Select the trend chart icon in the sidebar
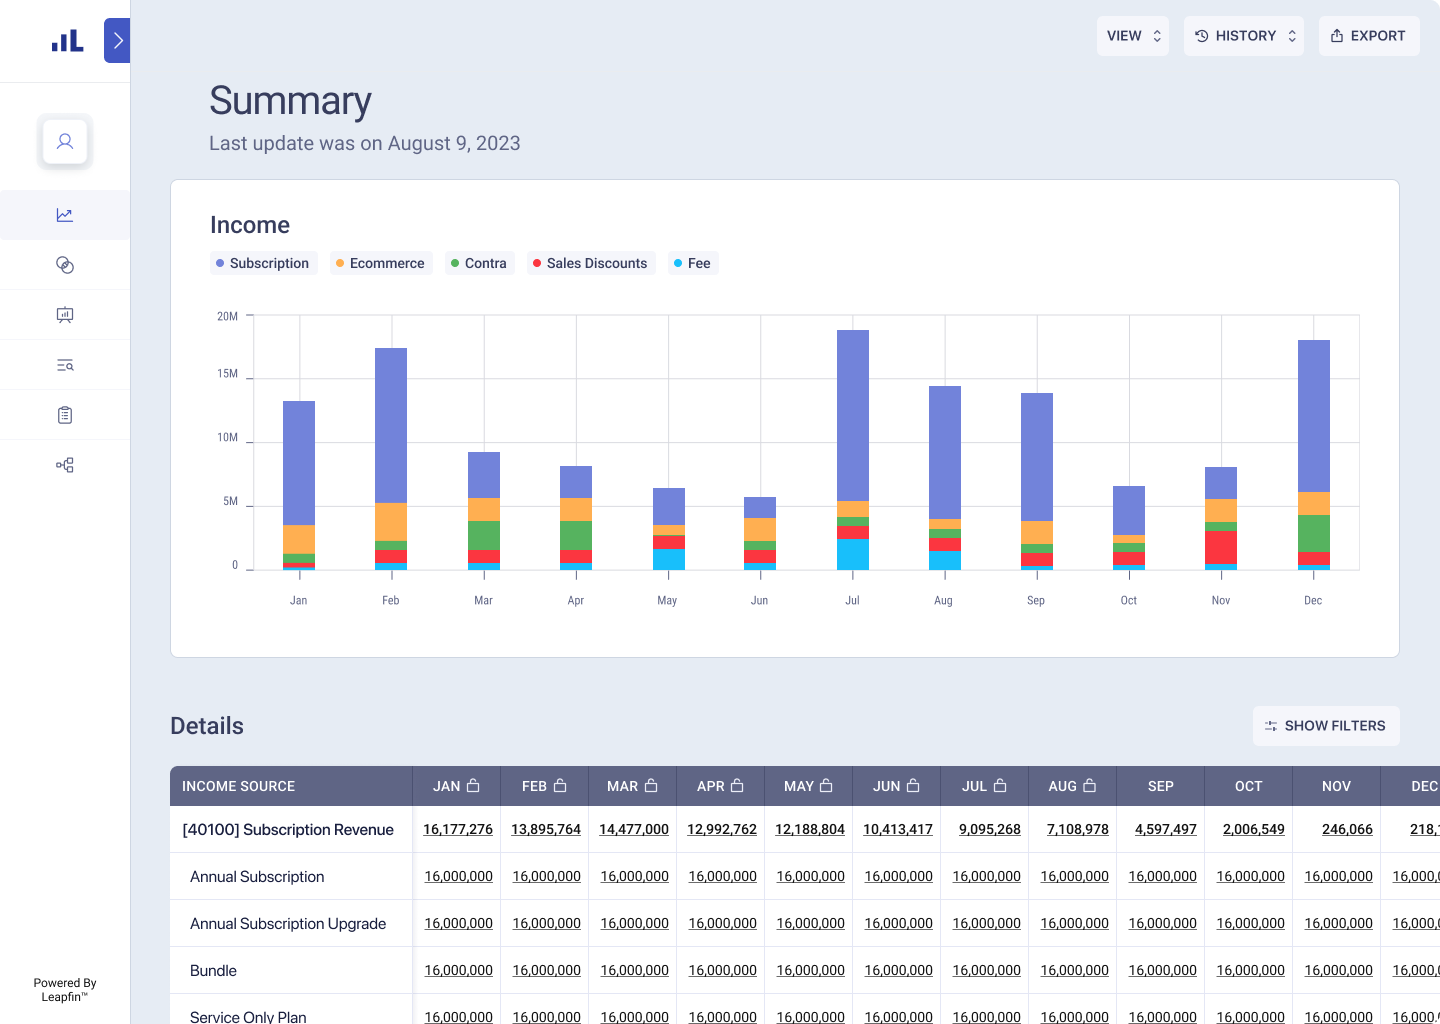The height and width of the screenshot is (1024, 1440). click(x=64, y=214)
